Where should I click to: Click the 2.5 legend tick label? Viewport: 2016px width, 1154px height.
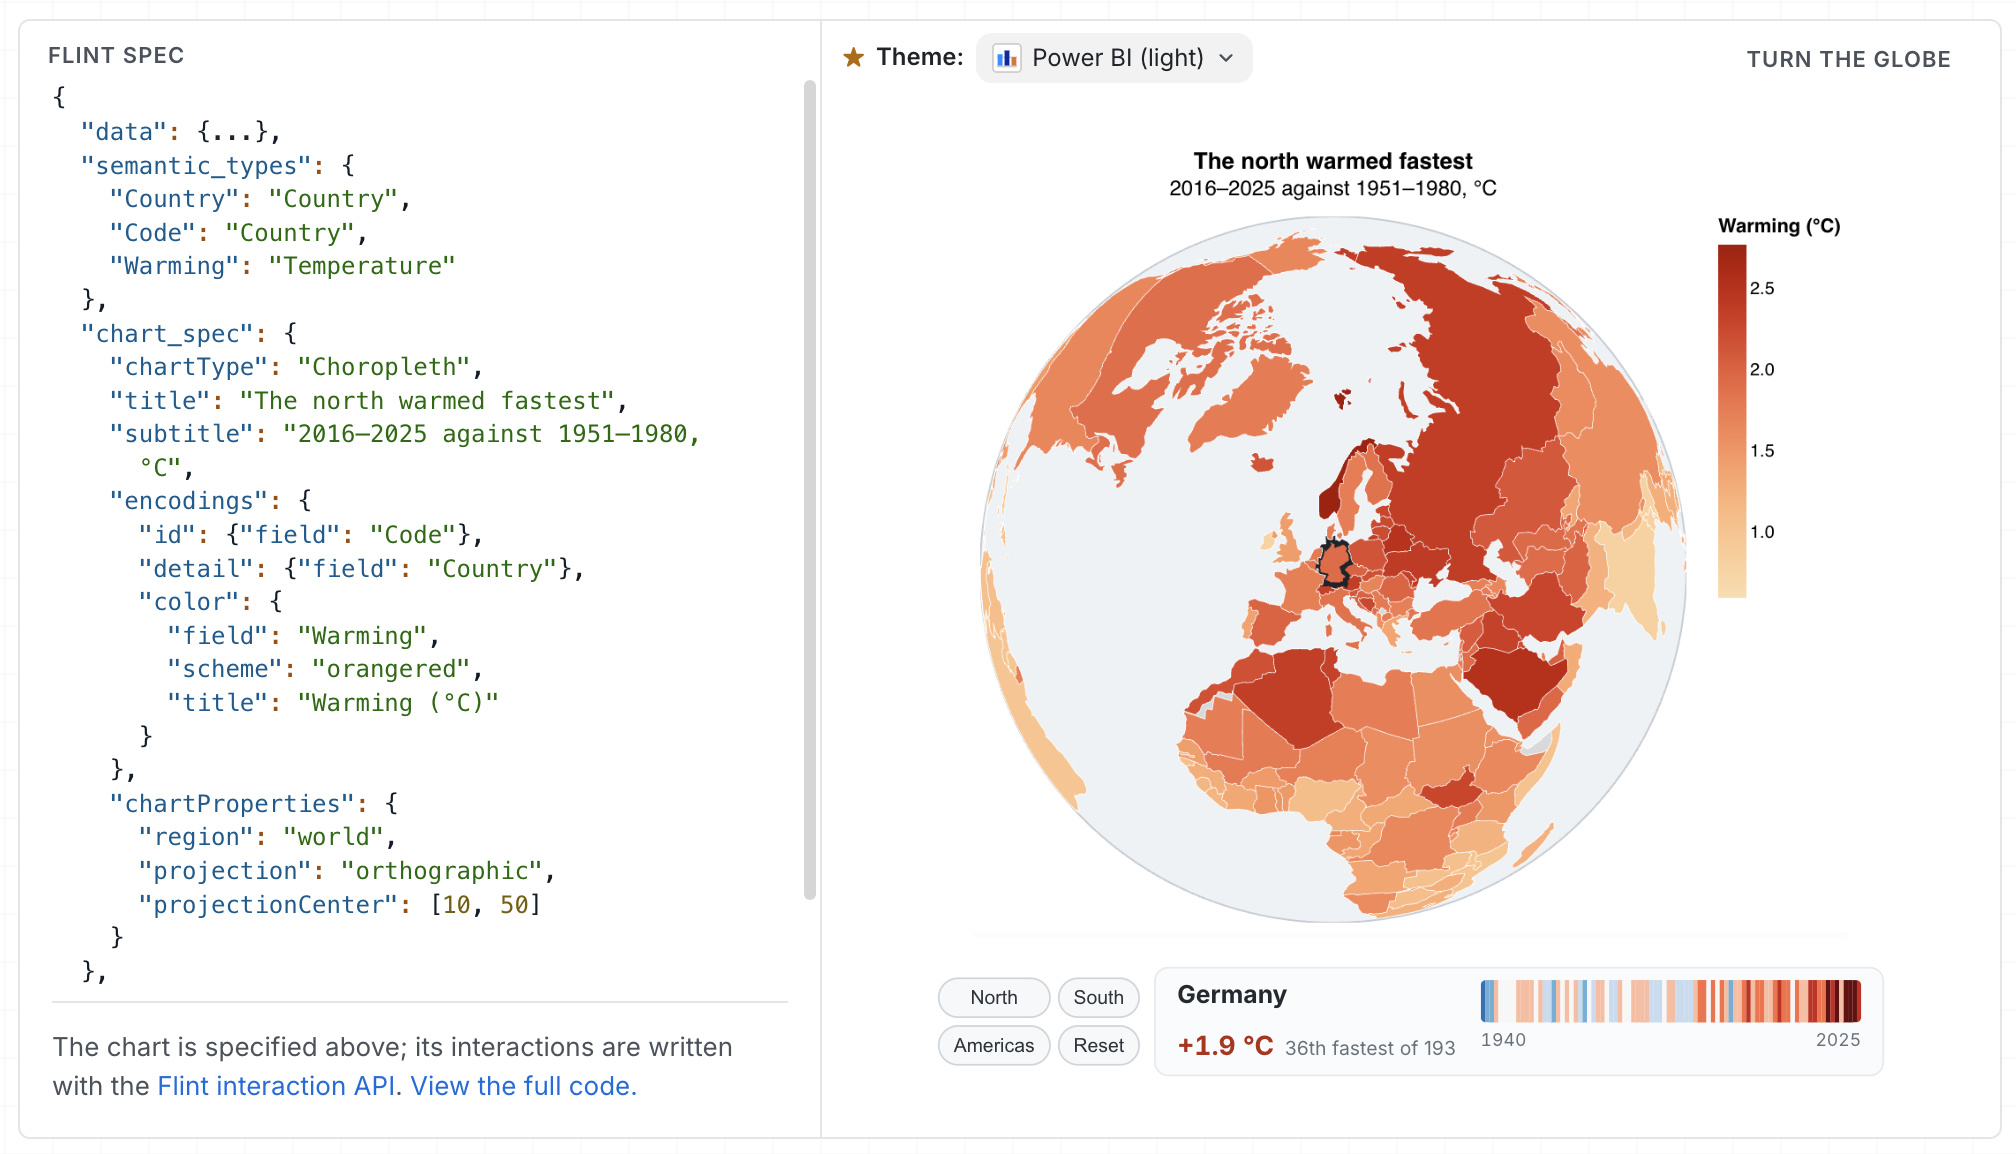[x=1762, y=288]
